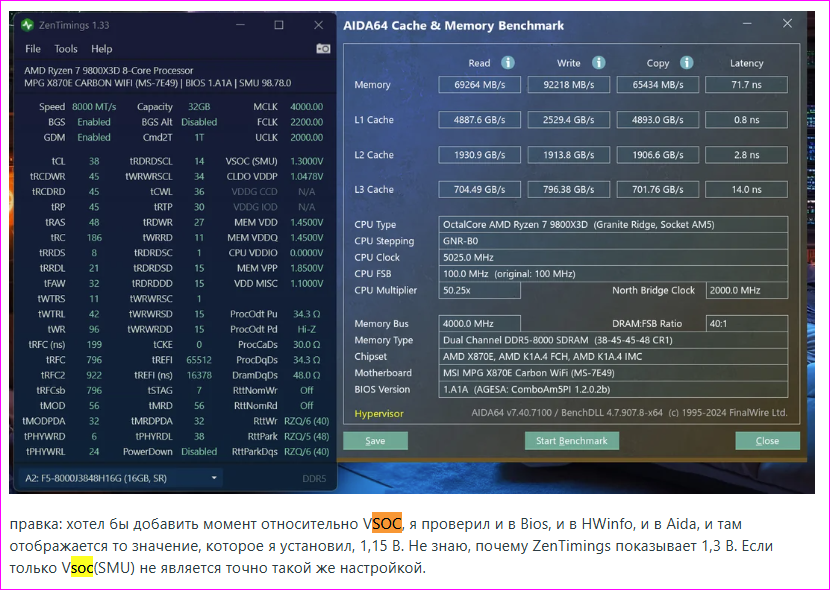The width and height of the screenshot is (830, 590).
Task: Select L1 Cache read 4887.6 GB/s
Action: pyautogui.click(x=480, y=120)
